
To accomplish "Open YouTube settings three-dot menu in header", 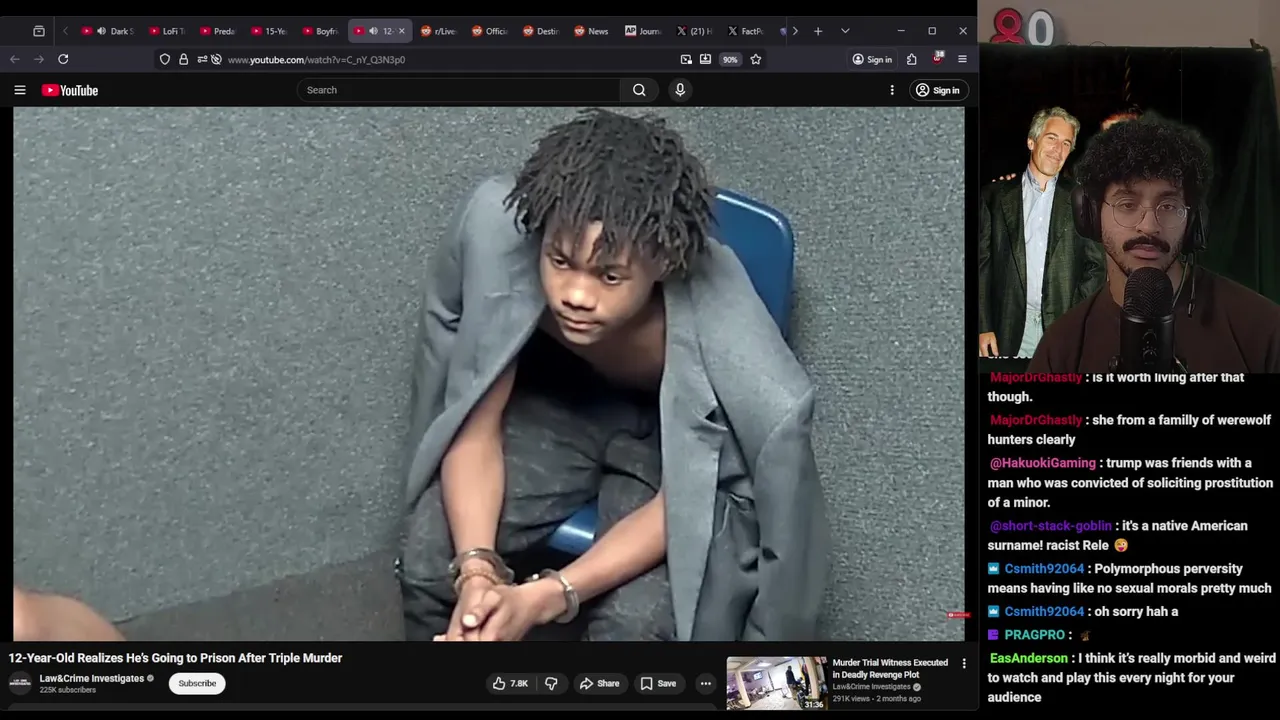I will [x=892, y=90].
